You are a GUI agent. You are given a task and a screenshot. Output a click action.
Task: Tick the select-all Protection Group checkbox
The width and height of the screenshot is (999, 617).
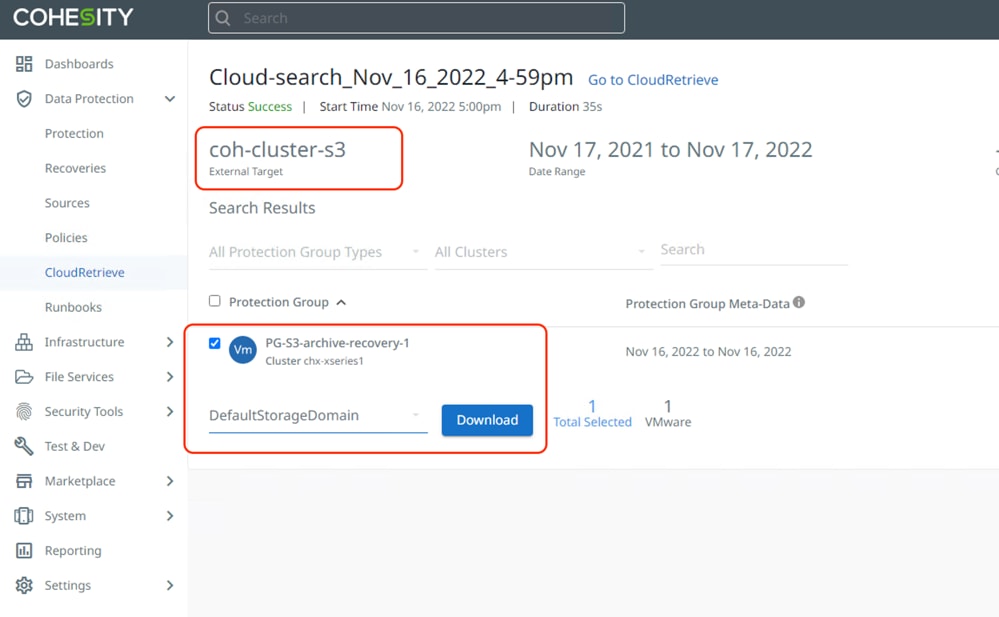pyautogui.click(x=215, y=301)
